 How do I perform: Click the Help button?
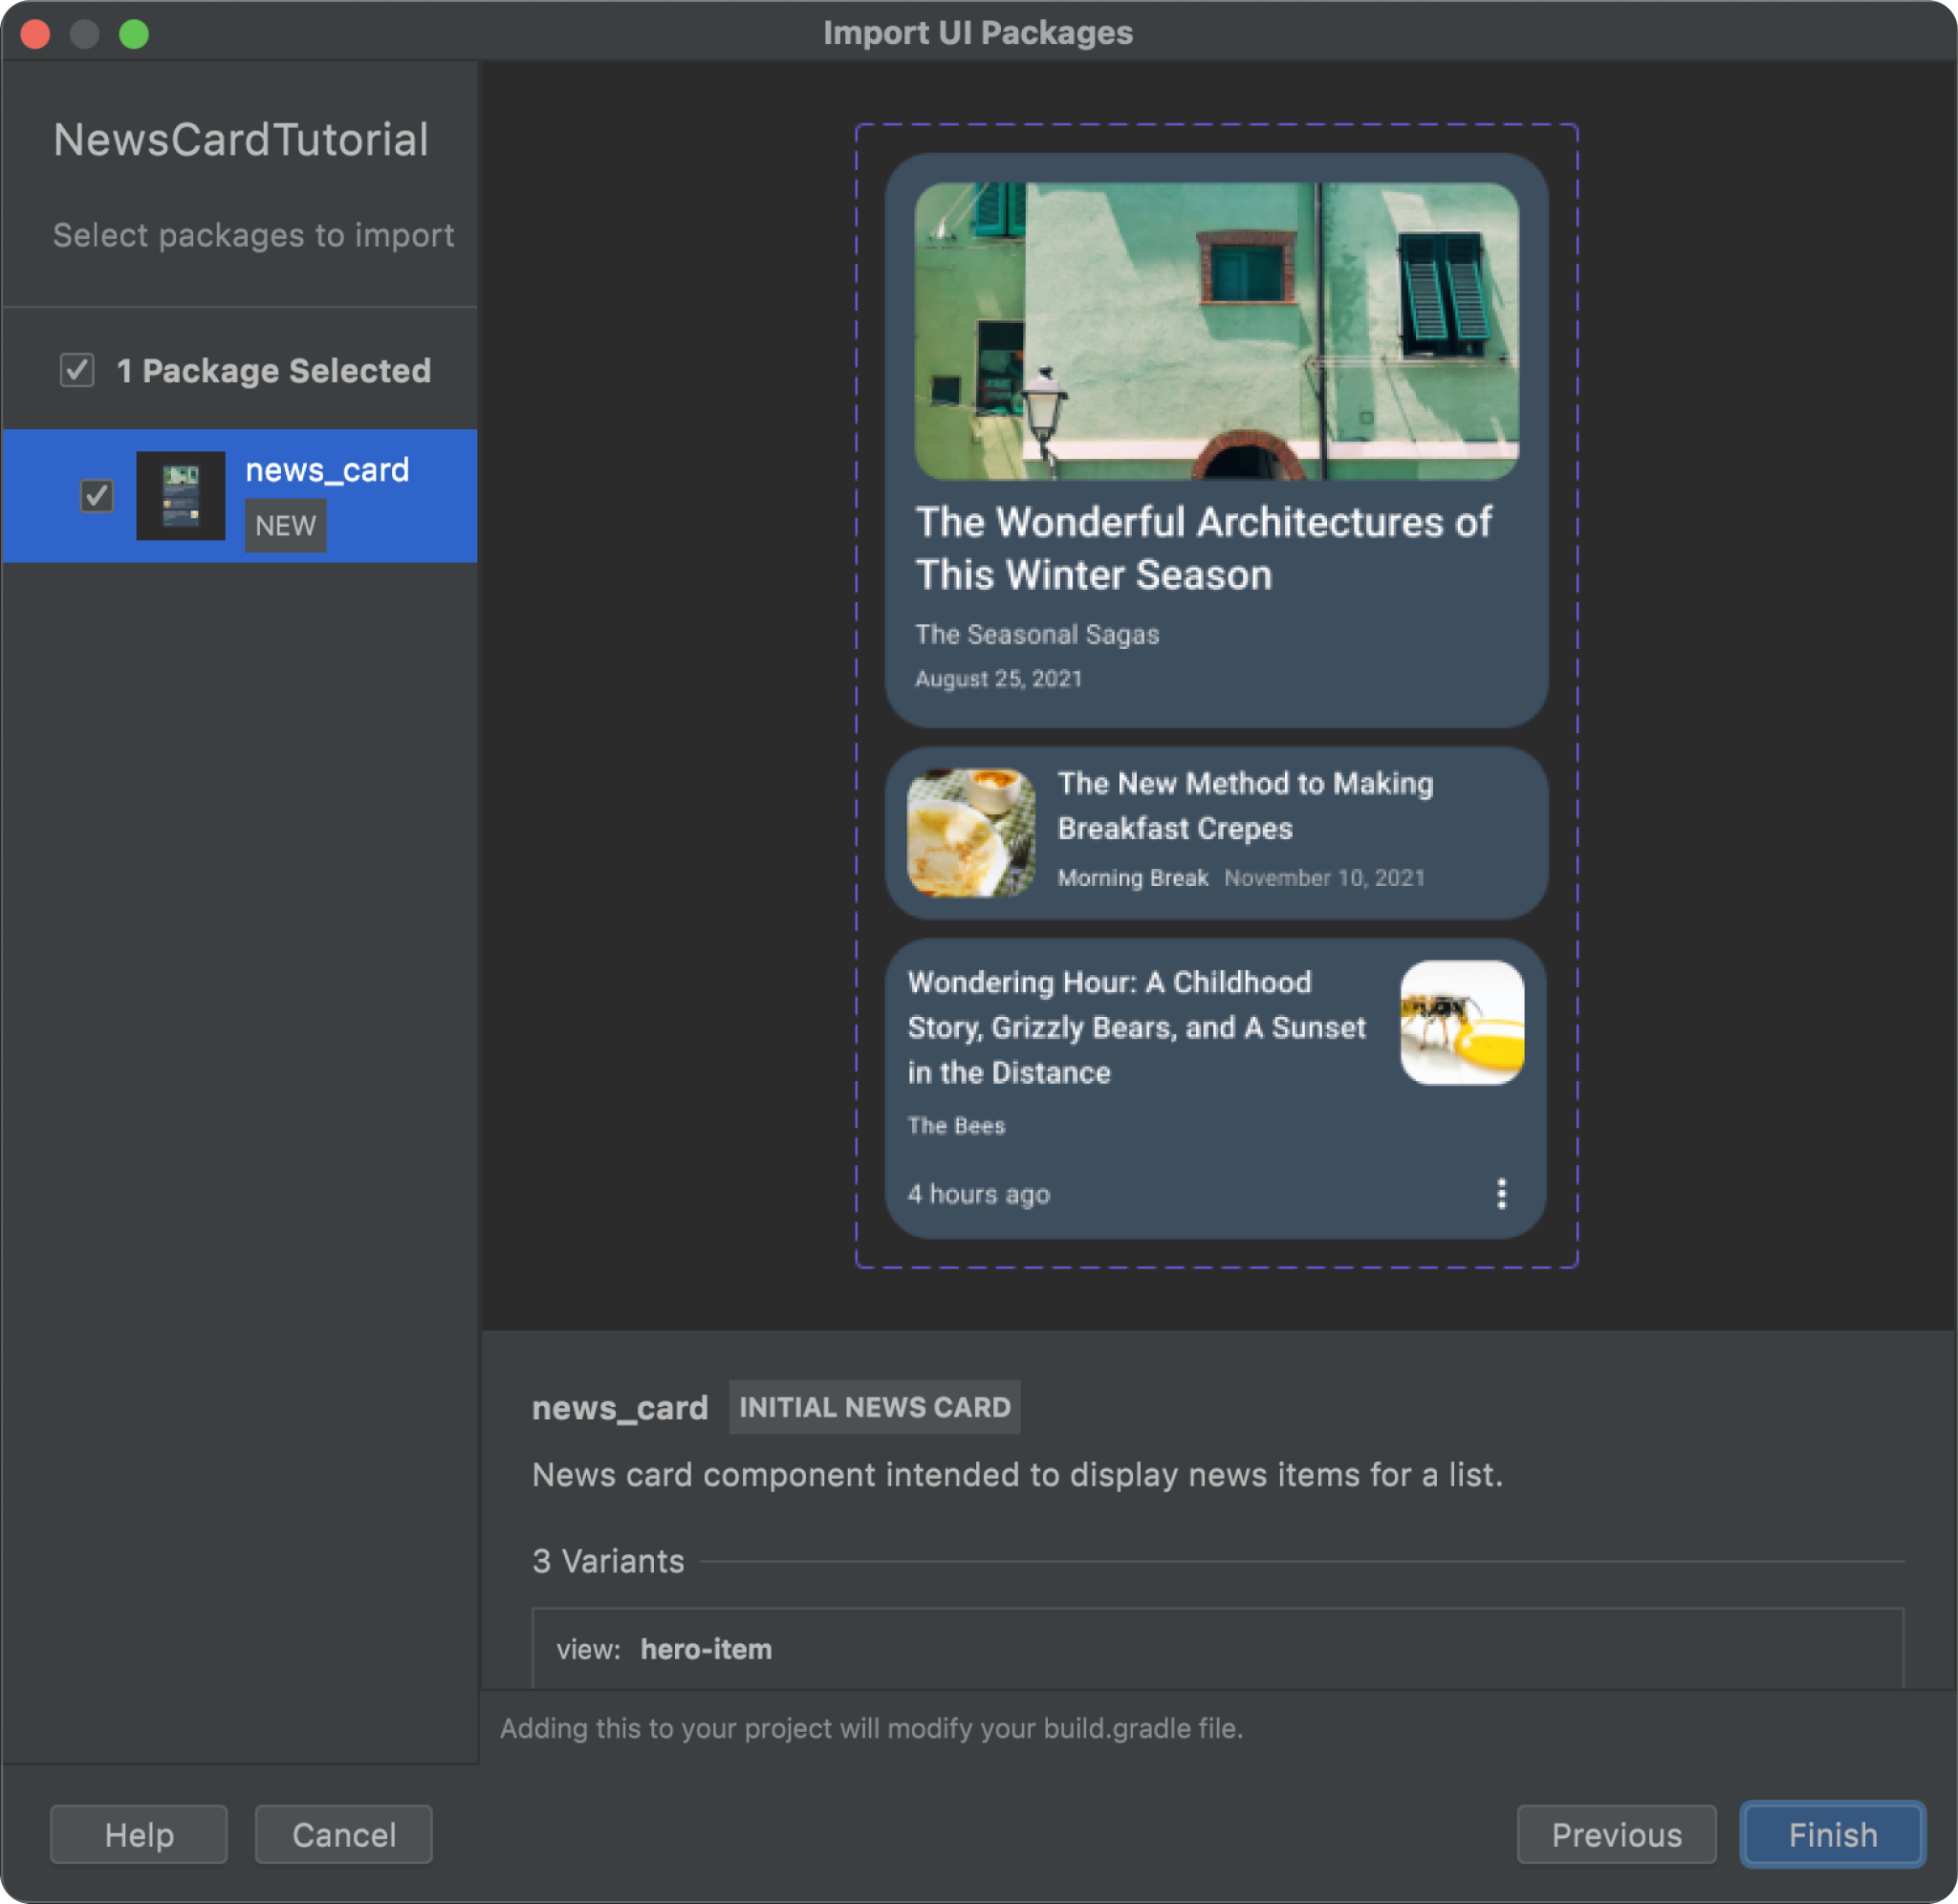click(x=138, y=1834)
